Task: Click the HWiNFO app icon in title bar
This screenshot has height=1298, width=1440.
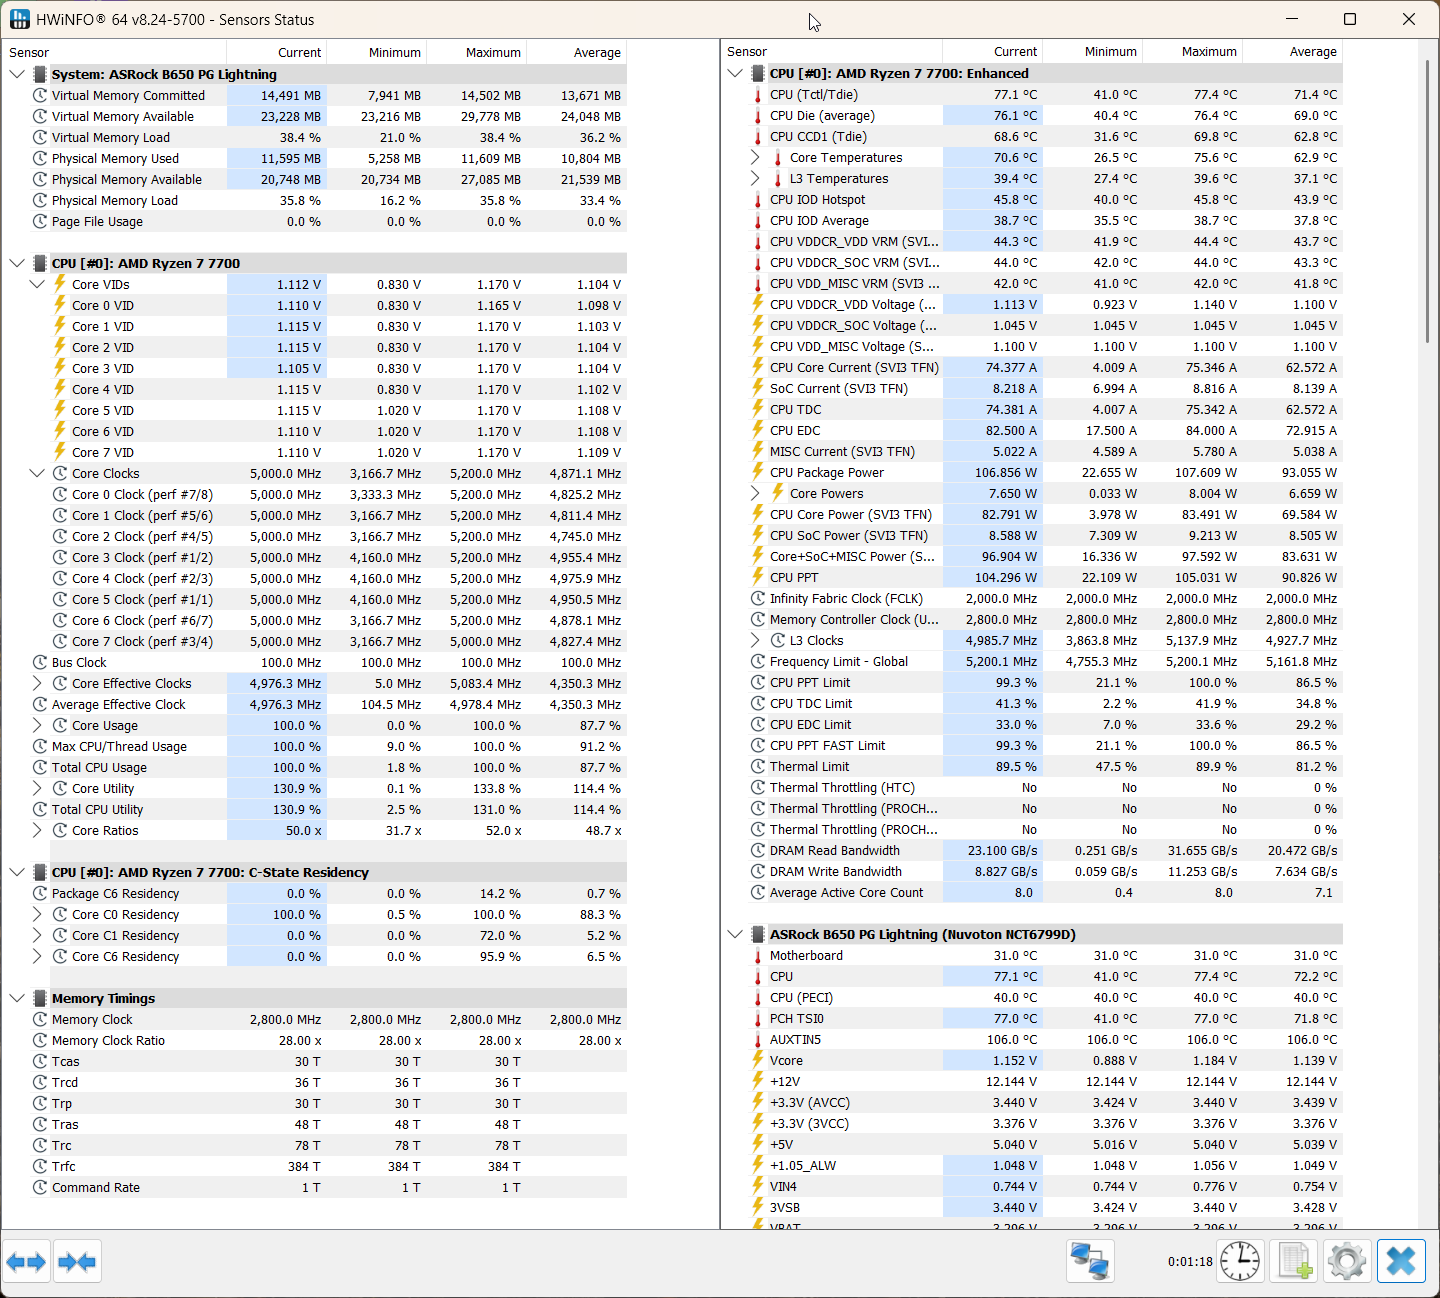Action: point(20,19)
